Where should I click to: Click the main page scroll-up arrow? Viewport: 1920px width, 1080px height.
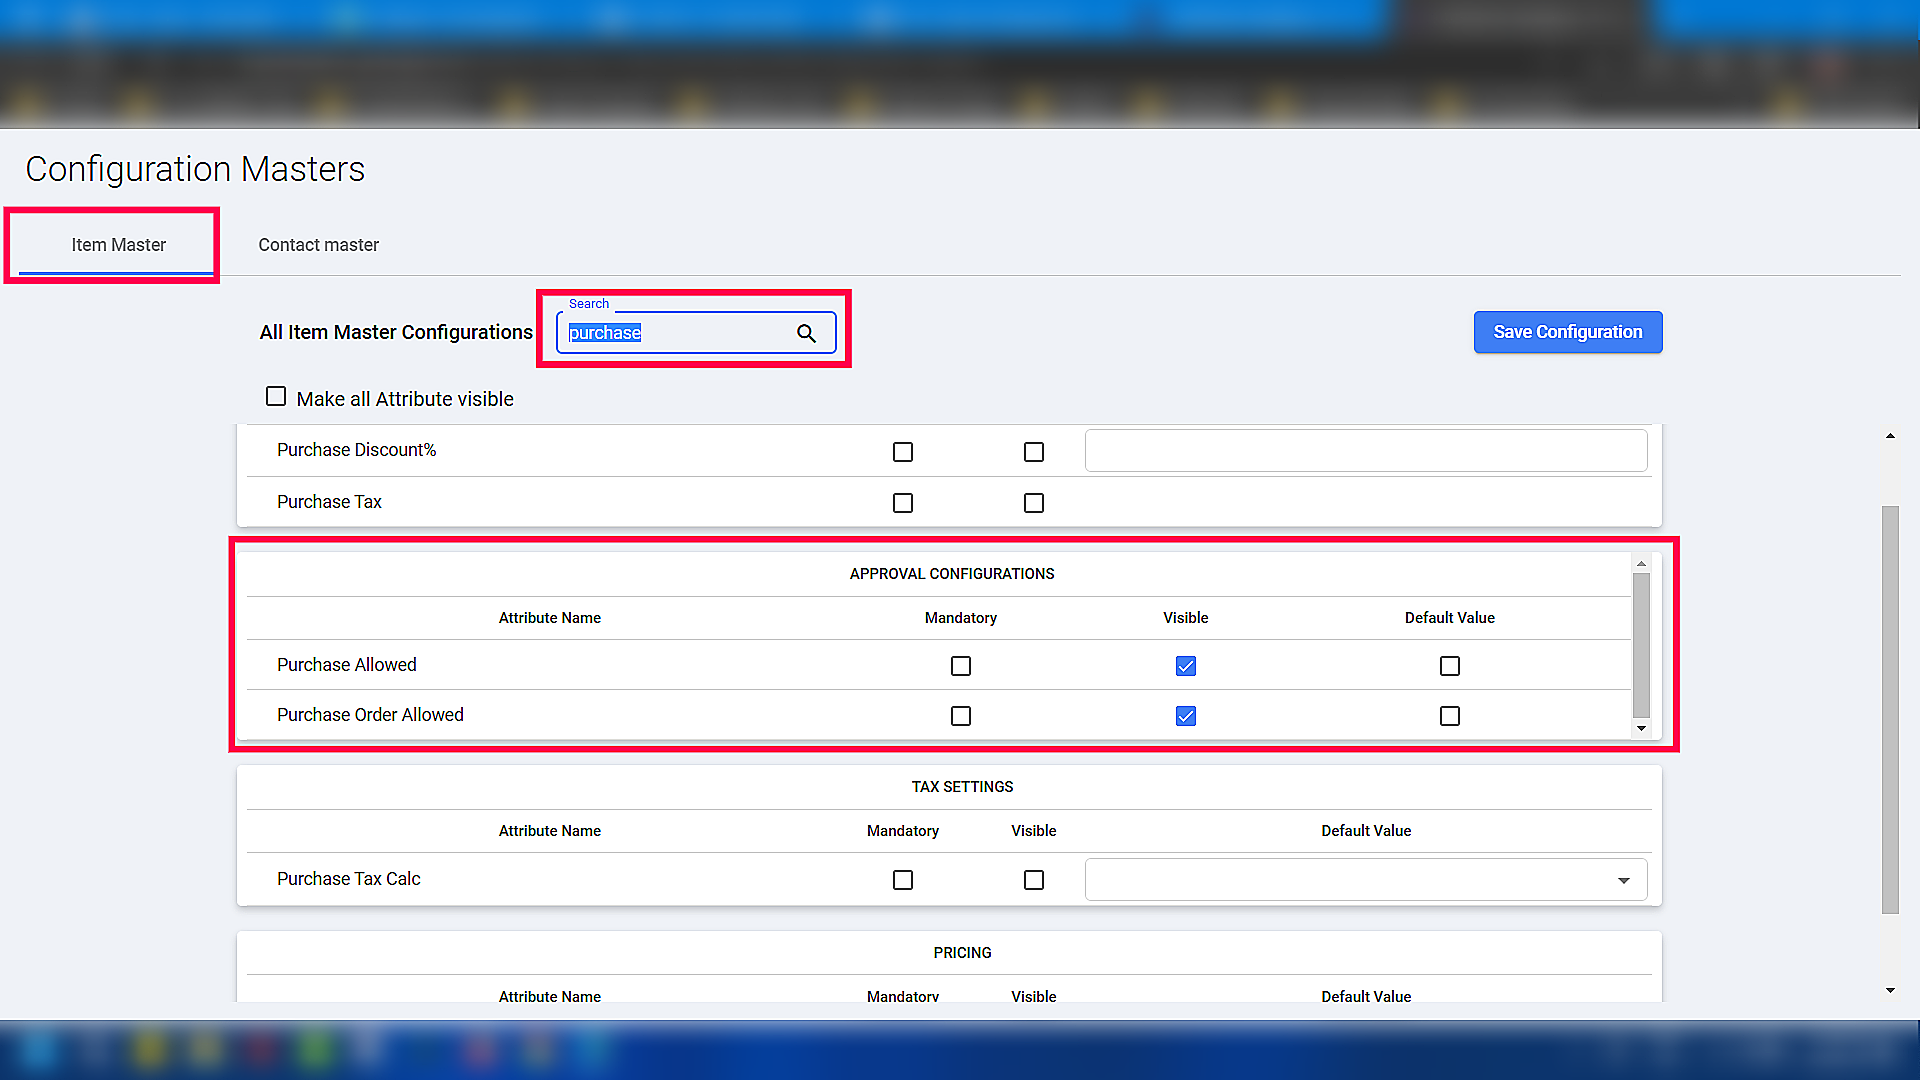click(x=1890, y=436)
